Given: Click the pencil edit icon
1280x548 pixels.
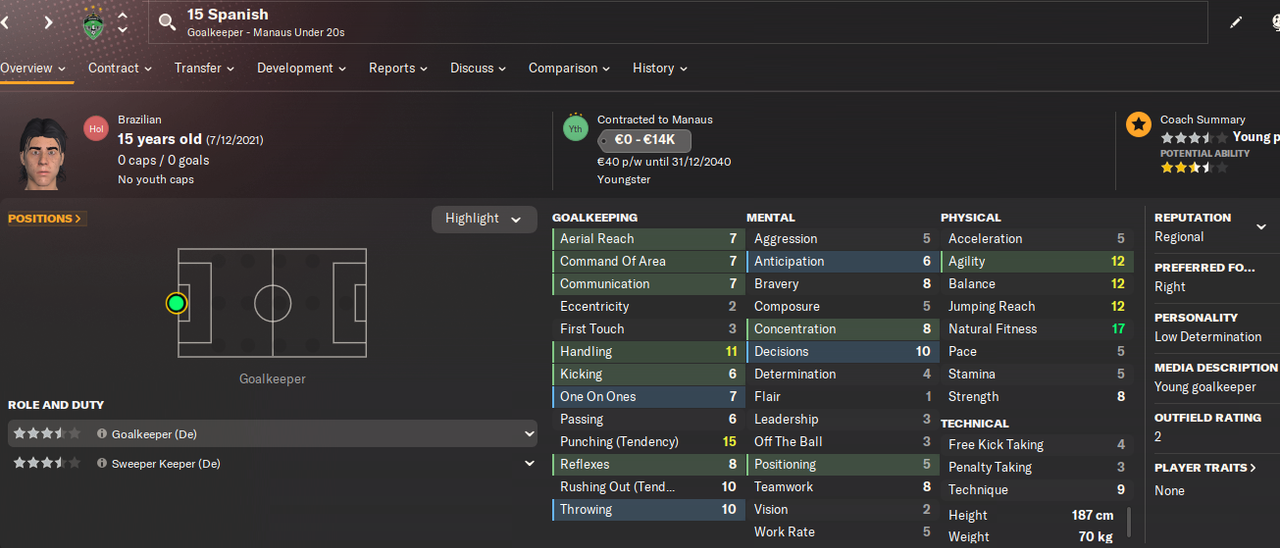Looking at the screenshot, I should (x=1236, y=22).
